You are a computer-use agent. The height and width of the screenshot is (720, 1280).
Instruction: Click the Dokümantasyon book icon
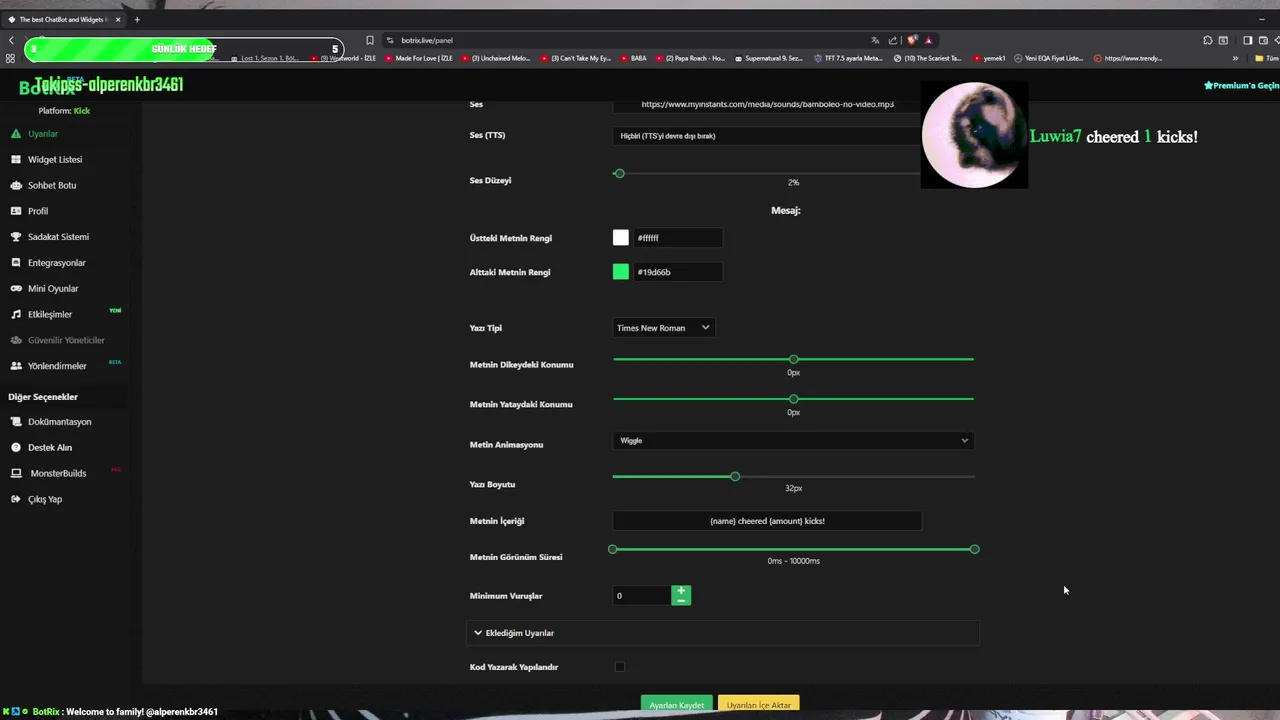(16, 422)
